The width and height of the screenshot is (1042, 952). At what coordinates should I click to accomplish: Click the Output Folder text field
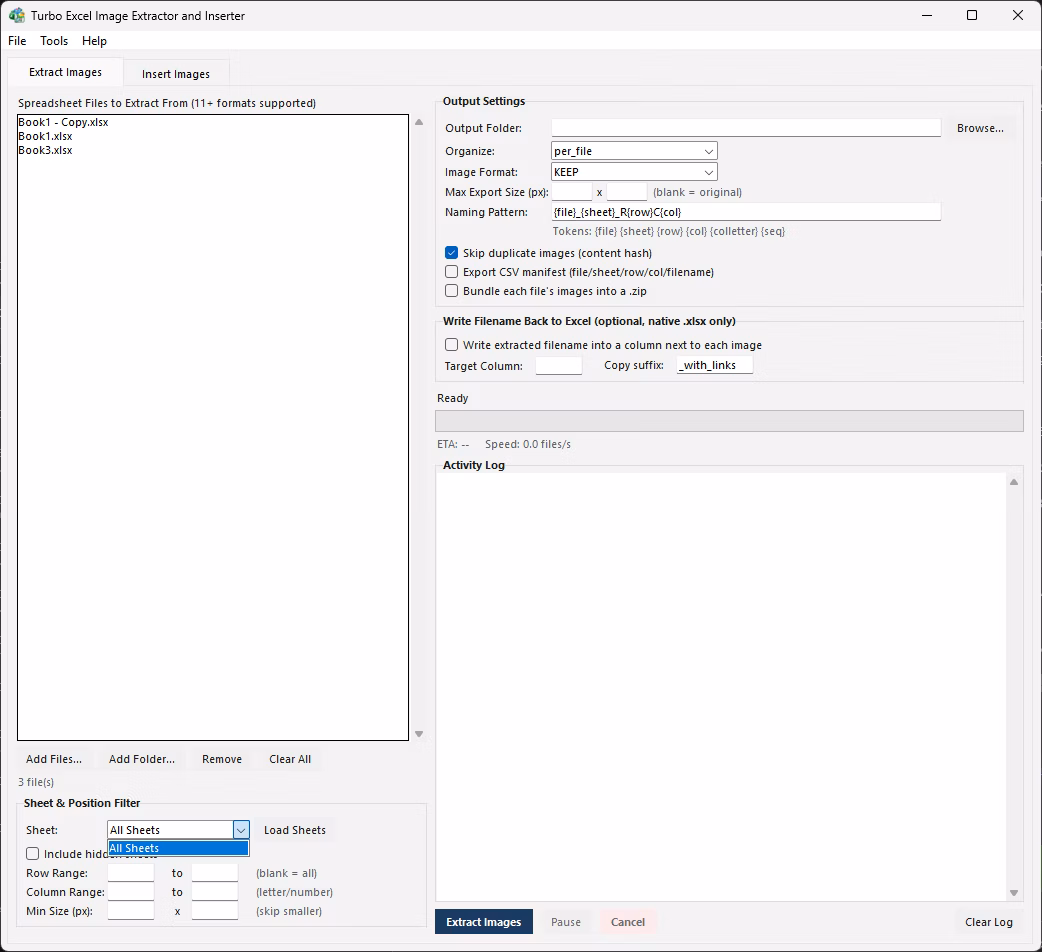point(746,128)
